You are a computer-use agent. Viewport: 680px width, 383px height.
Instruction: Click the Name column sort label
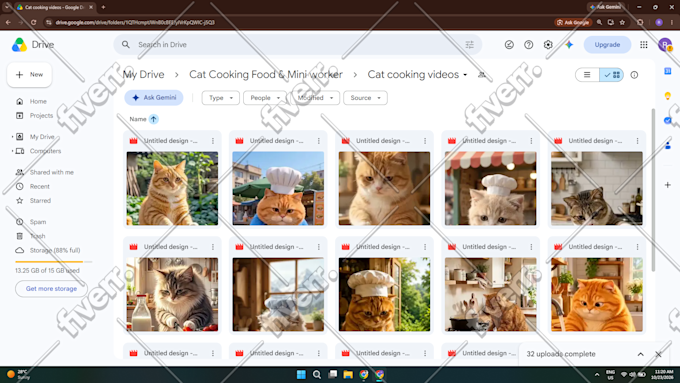138,119
